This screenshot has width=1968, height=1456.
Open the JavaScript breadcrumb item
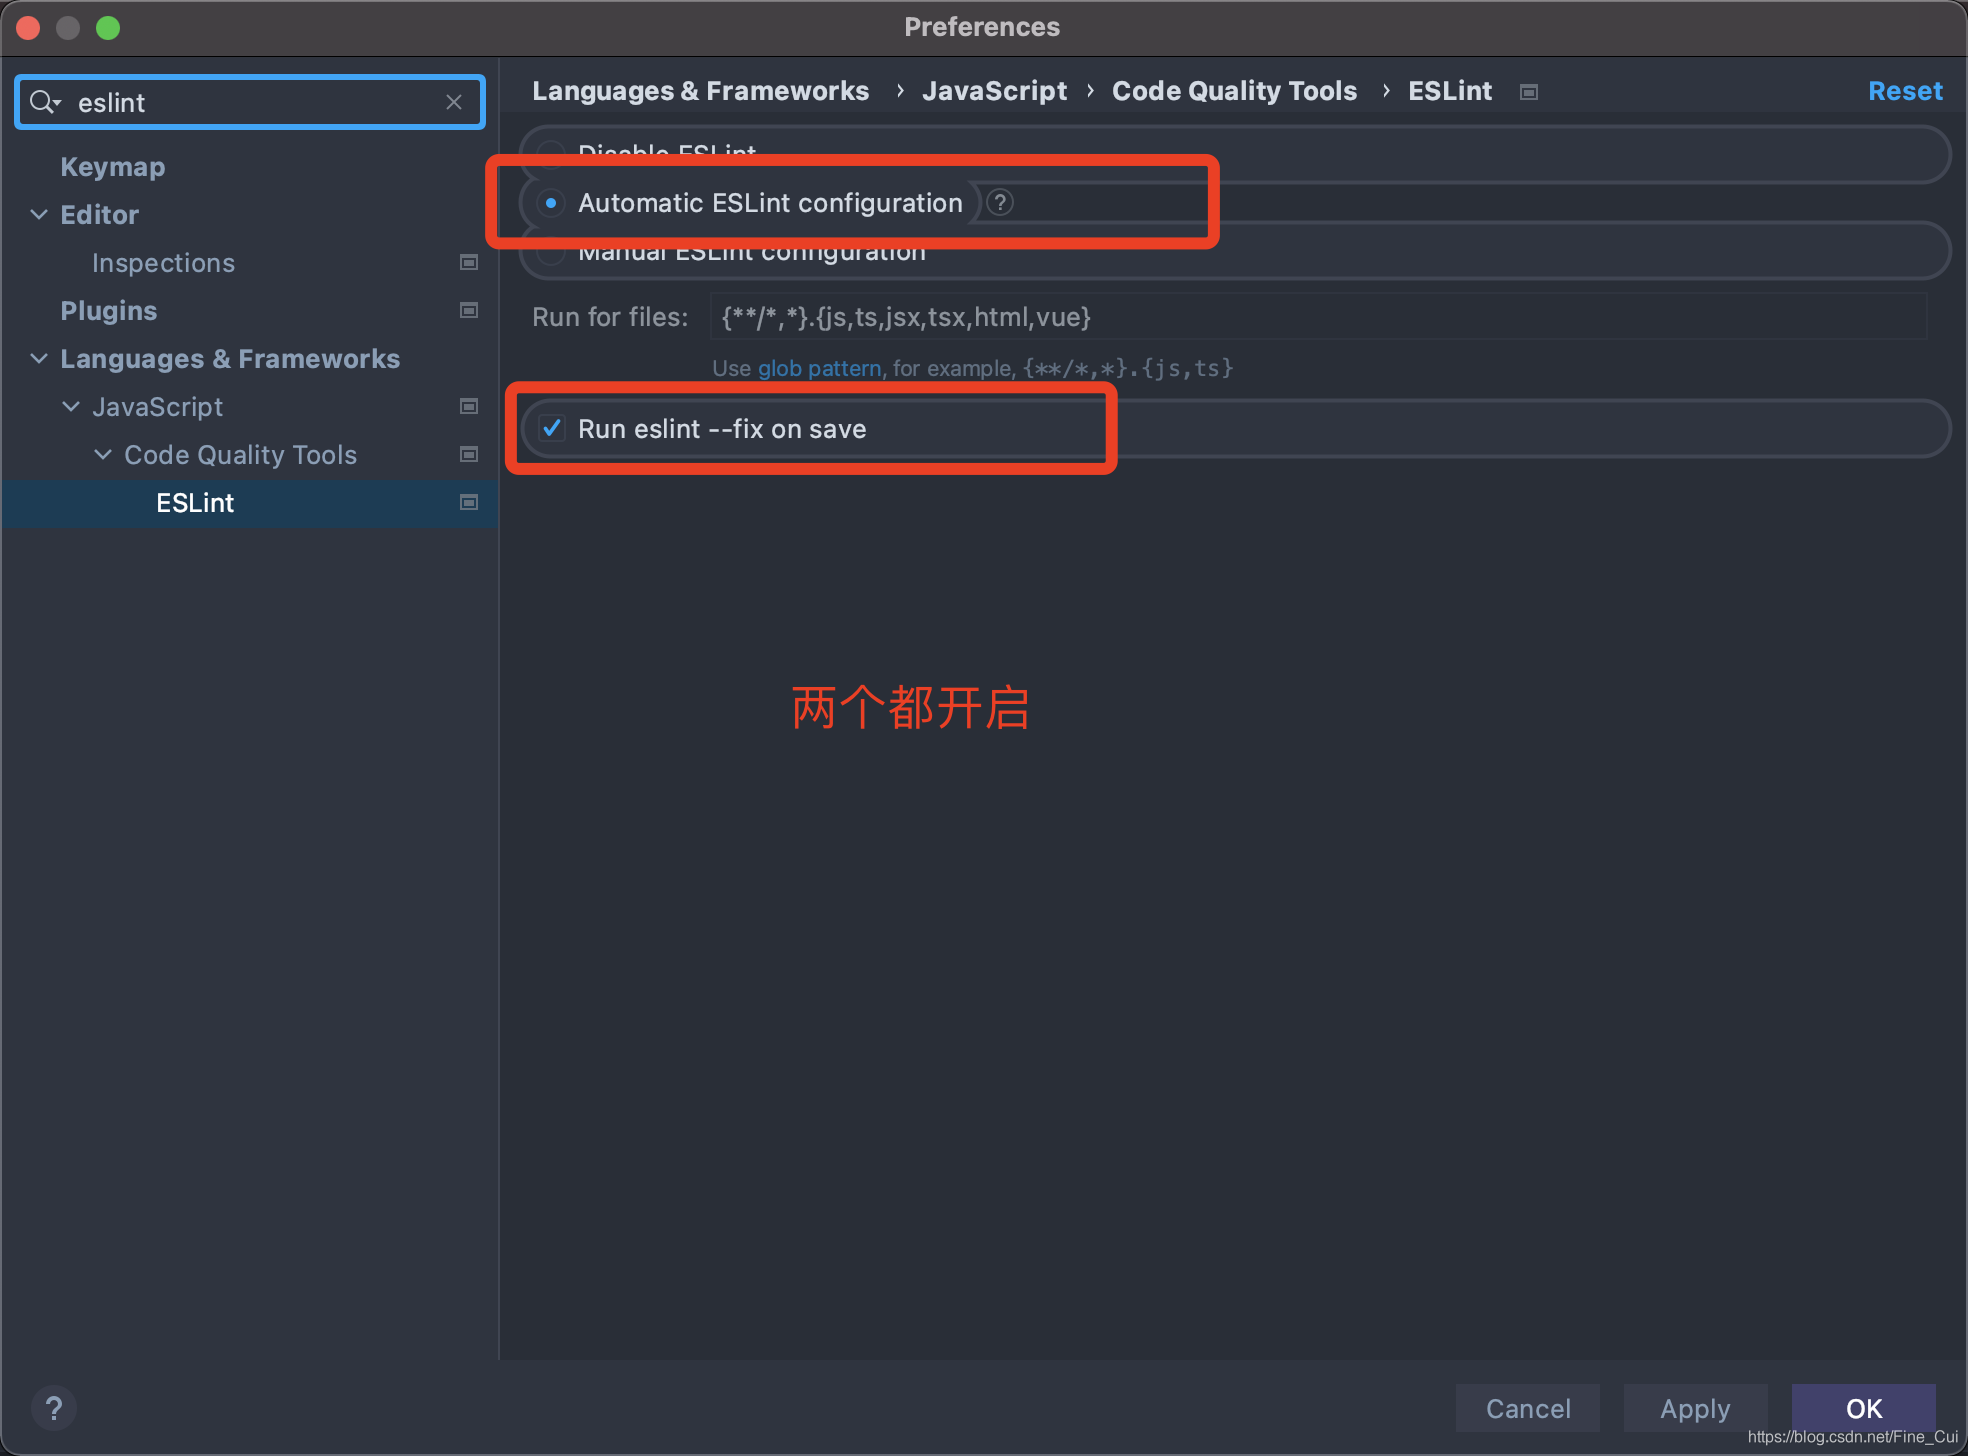(x=994, y=91)
